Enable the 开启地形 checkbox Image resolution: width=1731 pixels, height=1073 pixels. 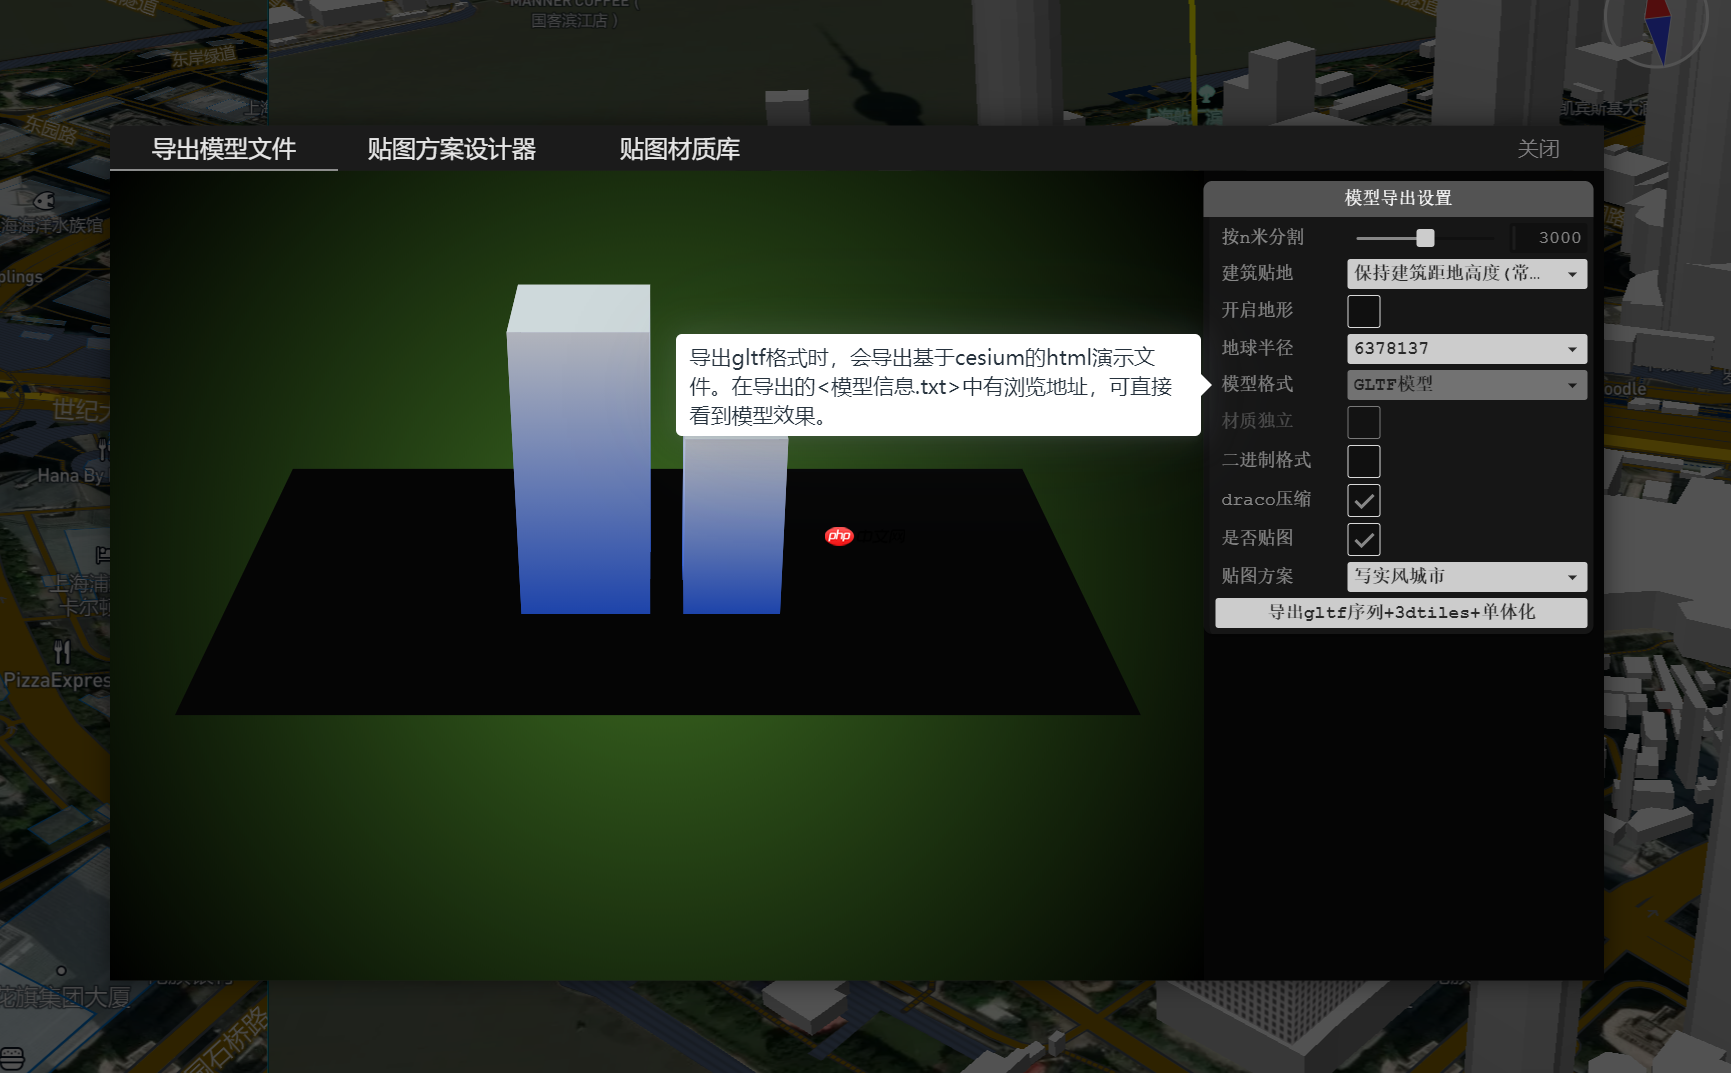(1364, 311)
